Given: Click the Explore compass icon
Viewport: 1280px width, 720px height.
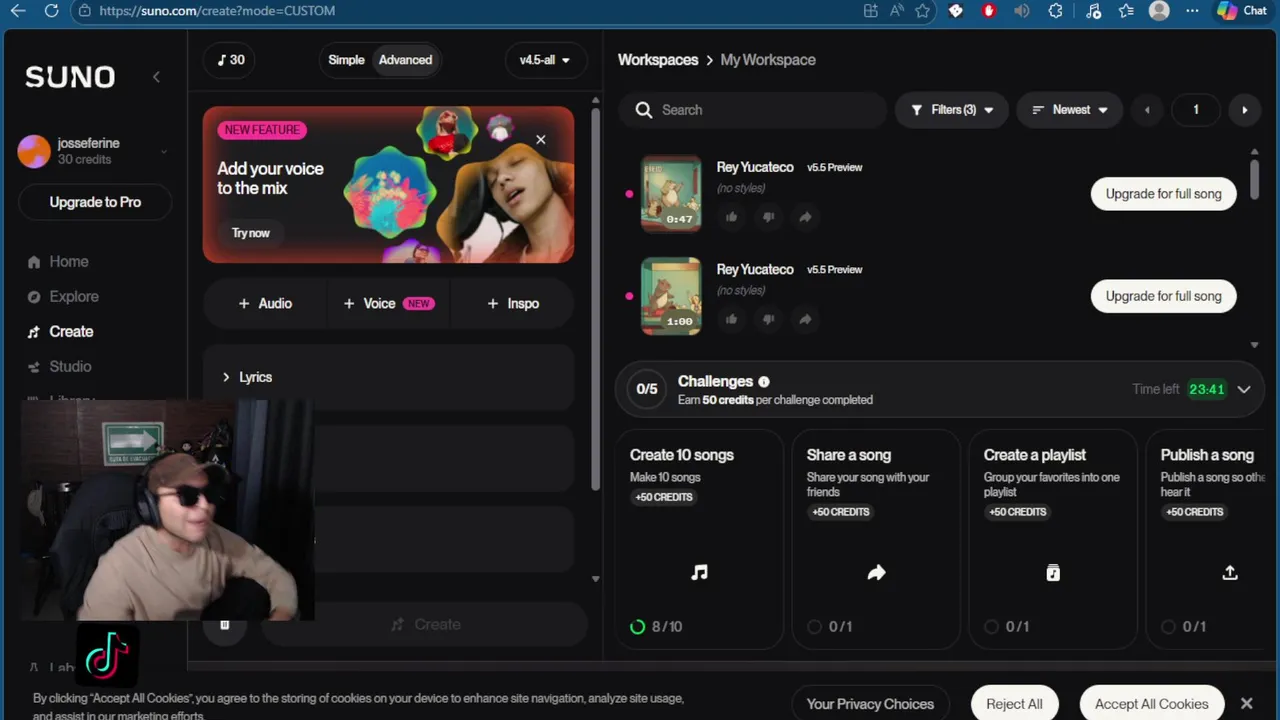Looking at the screenshot, I should pos(34,297).
